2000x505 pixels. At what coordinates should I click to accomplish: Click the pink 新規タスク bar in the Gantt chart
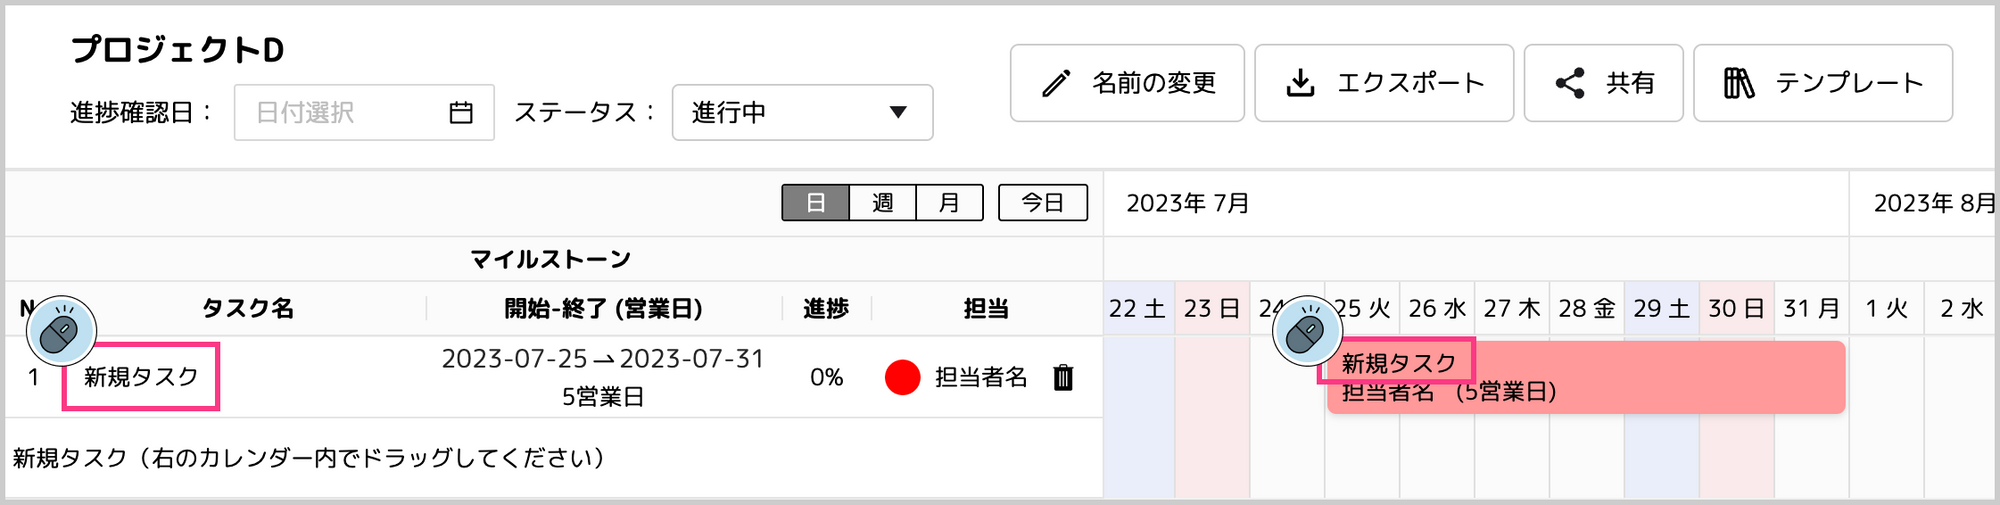(1585, 377)
